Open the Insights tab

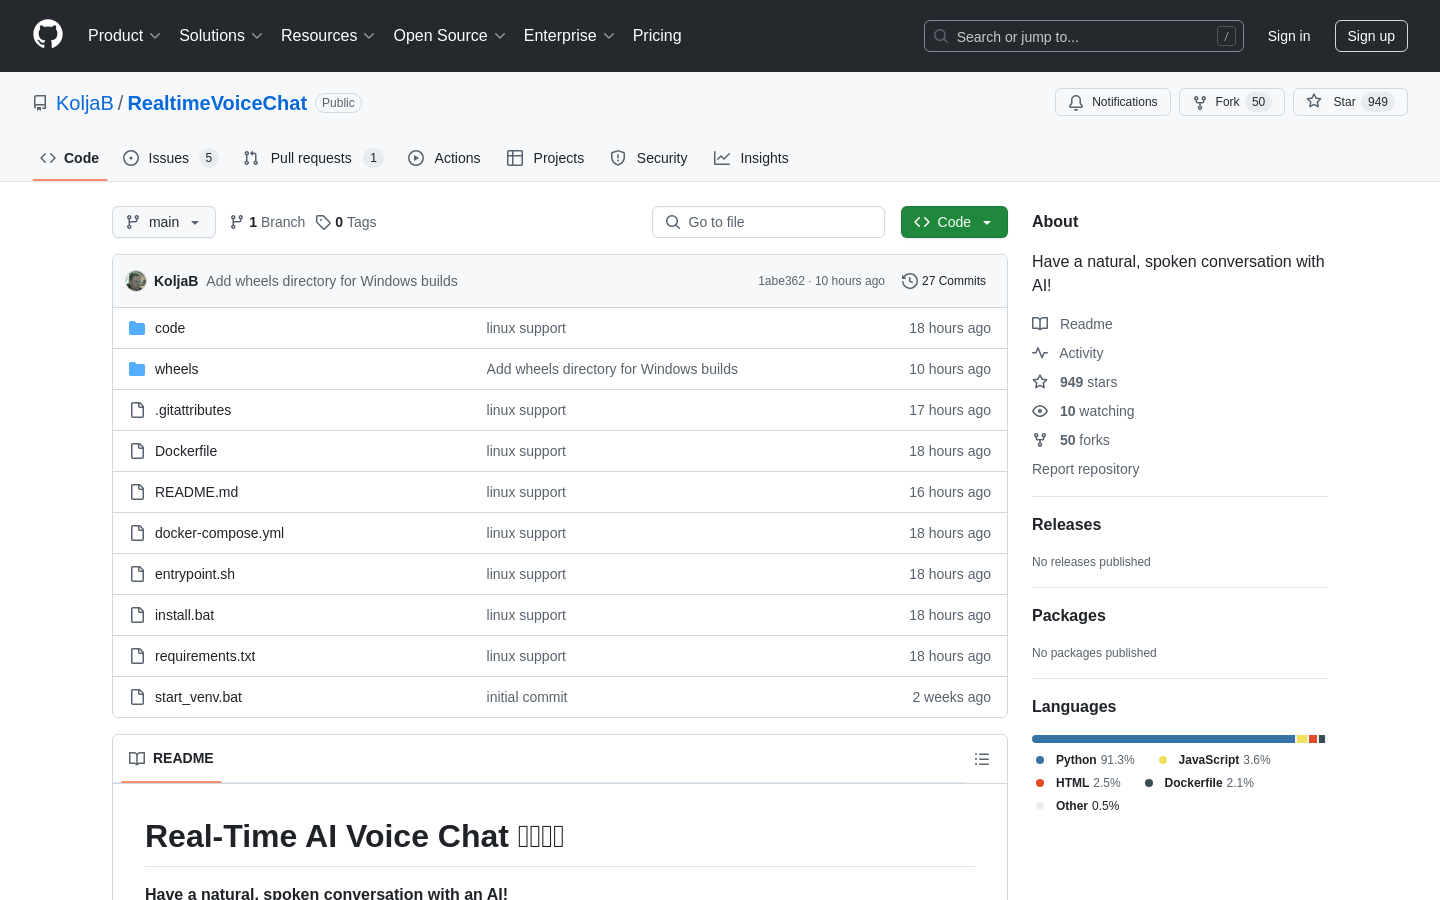pos(751,158)
